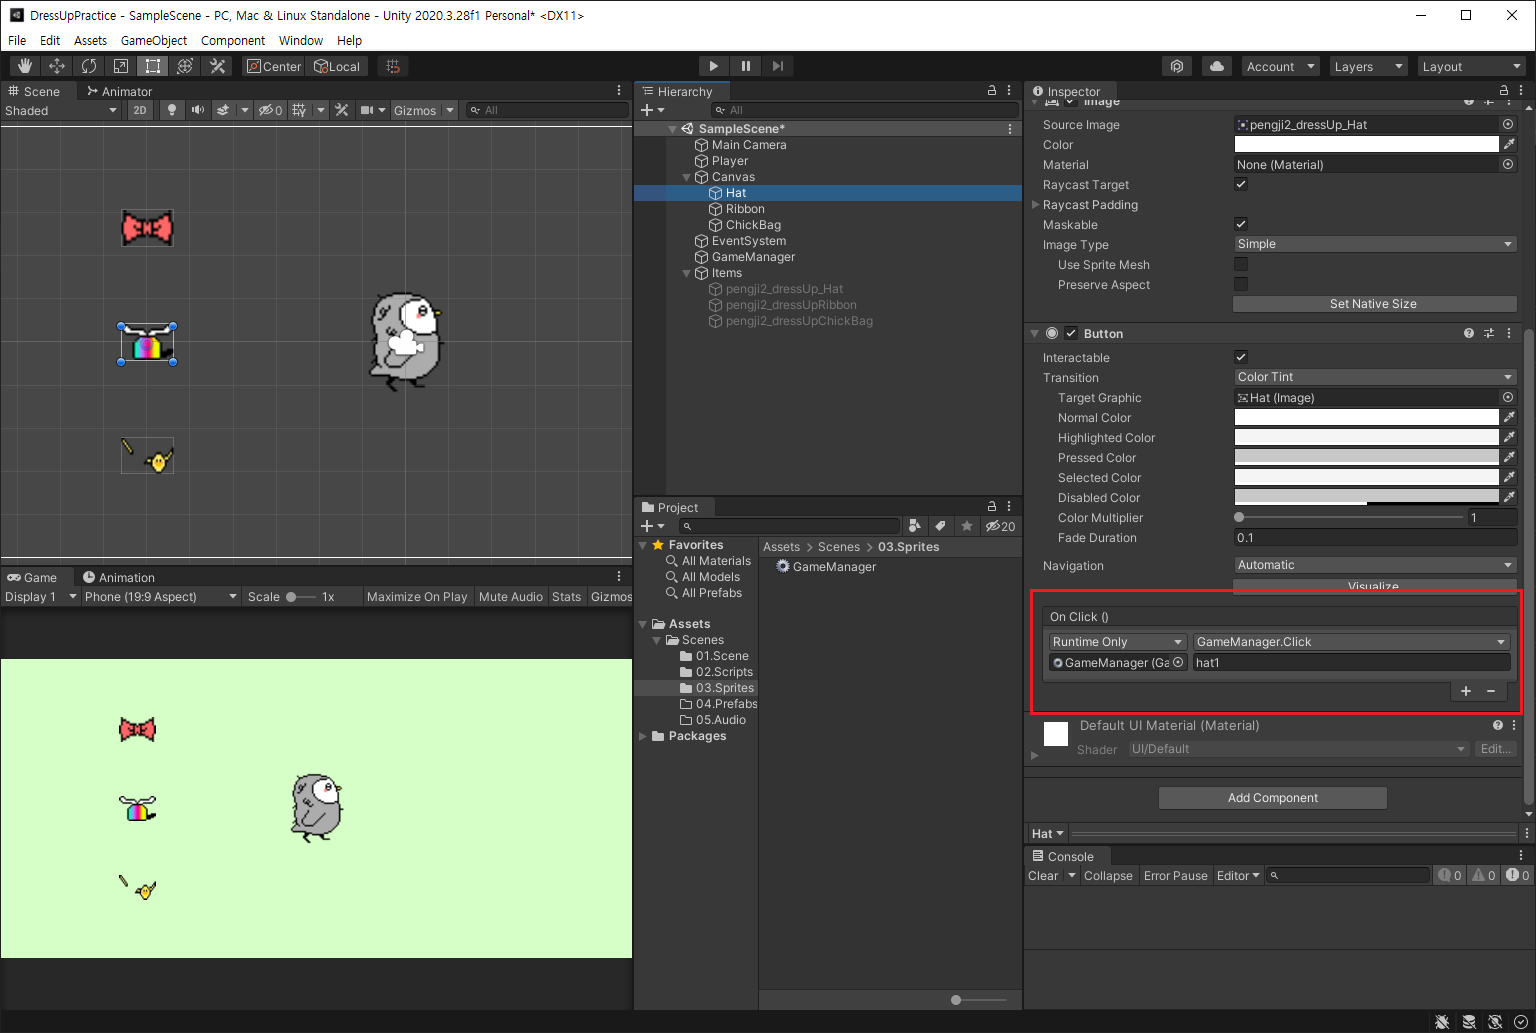The image size is (1536, 1033).
Task: Open Button component help icon
Action: 1469,333
